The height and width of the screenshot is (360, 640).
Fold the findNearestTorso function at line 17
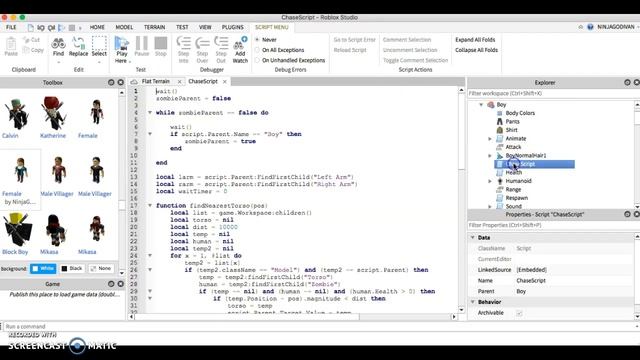coord(150,206)
